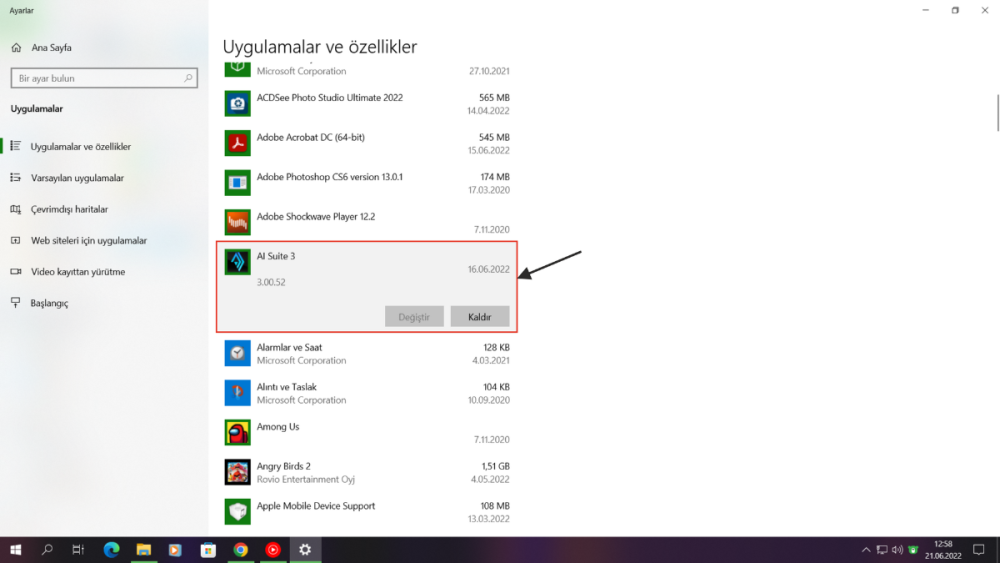Click the Adobe Shockwave Player icon
The height and width of the screenshot is (563, 1000).
tap(237, 223)
